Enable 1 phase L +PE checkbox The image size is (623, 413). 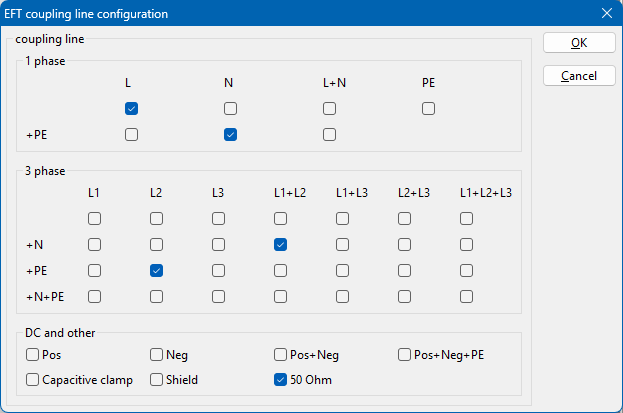131,134
